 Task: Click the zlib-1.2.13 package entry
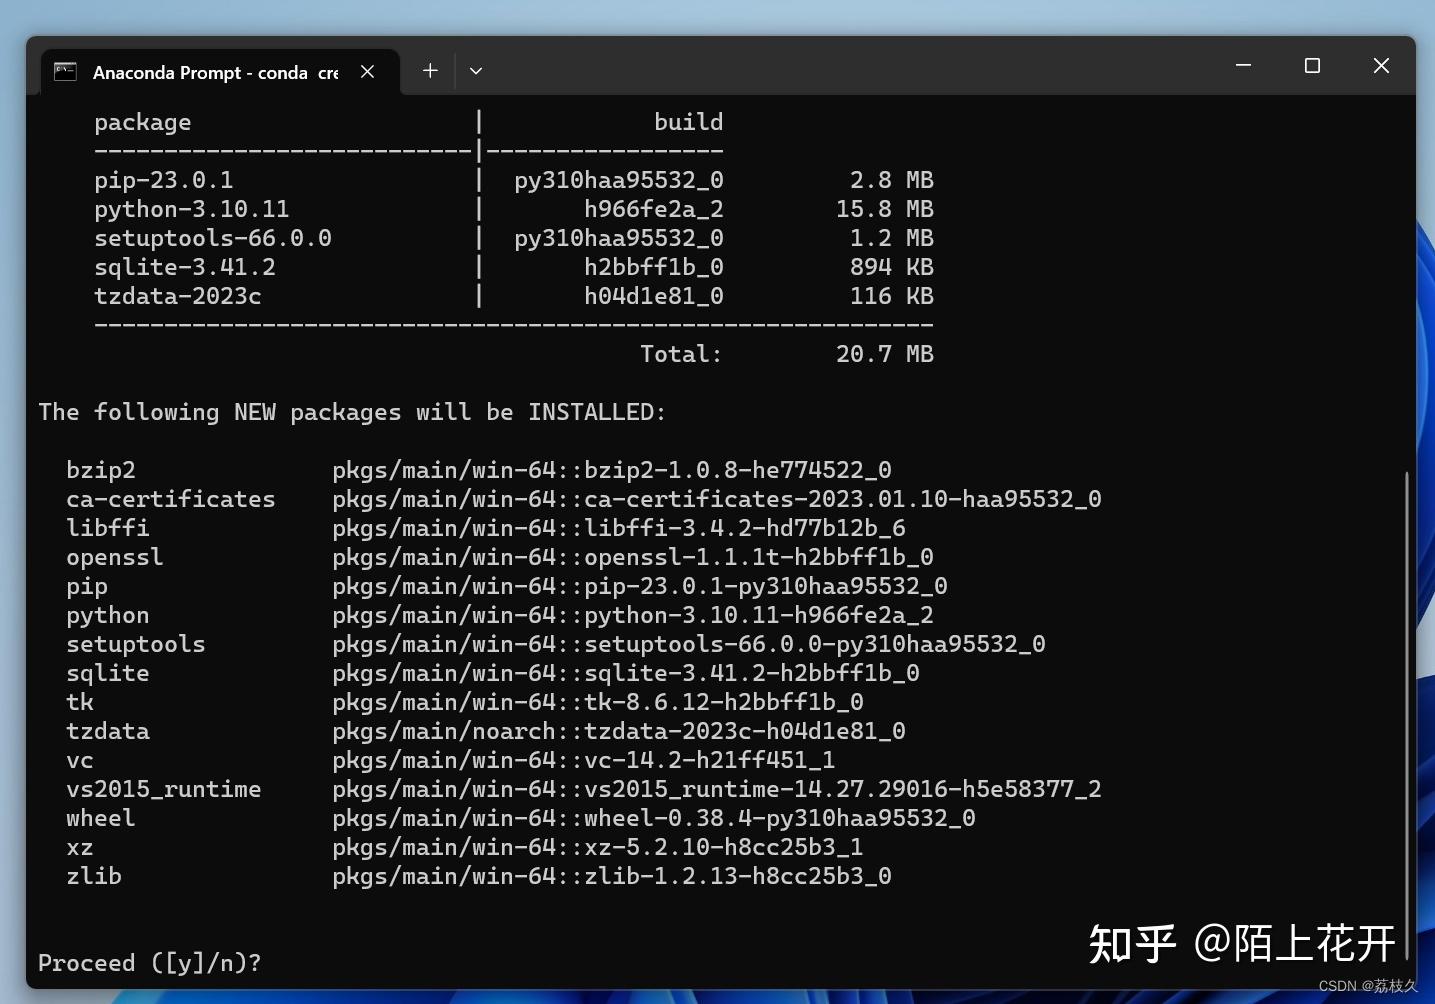[612, 876]
